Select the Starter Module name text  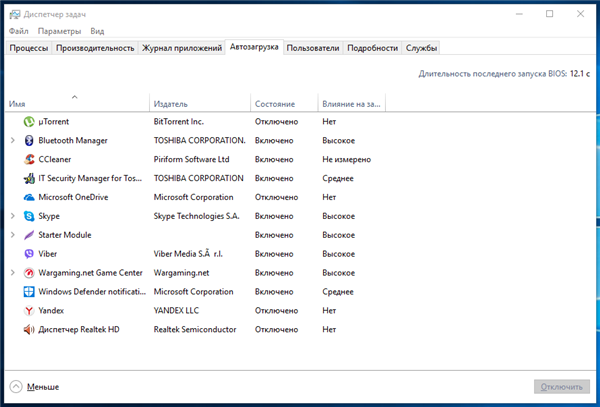(65, 235)
